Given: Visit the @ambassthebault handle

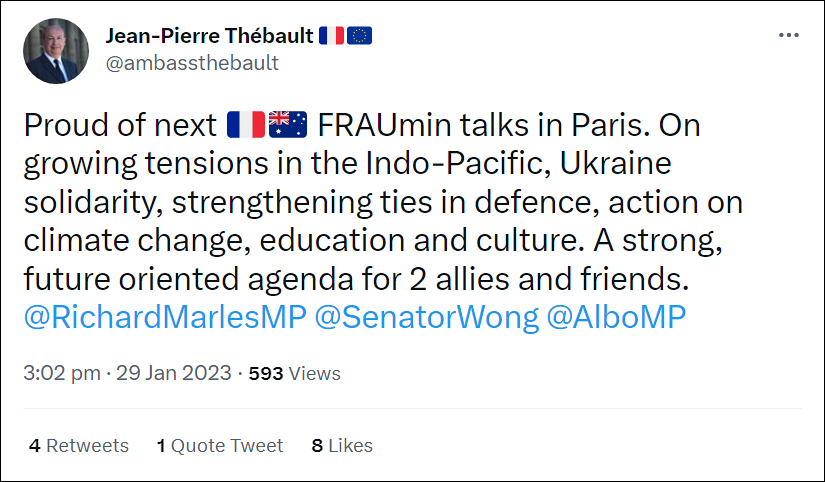Looking at the screenshot, I should [x=192, y=62].
